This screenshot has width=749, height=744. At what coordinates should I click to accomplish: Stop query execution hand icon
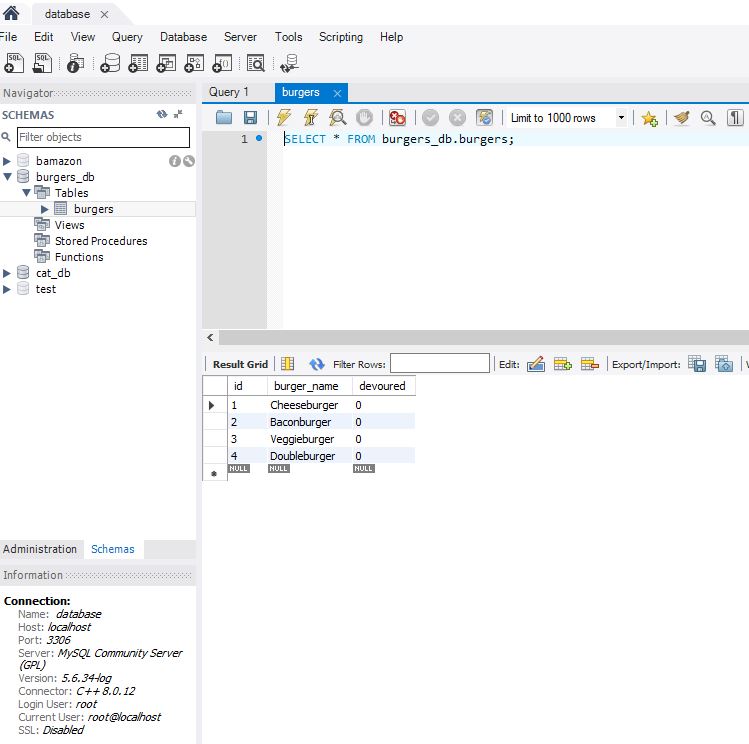point(364,117)
